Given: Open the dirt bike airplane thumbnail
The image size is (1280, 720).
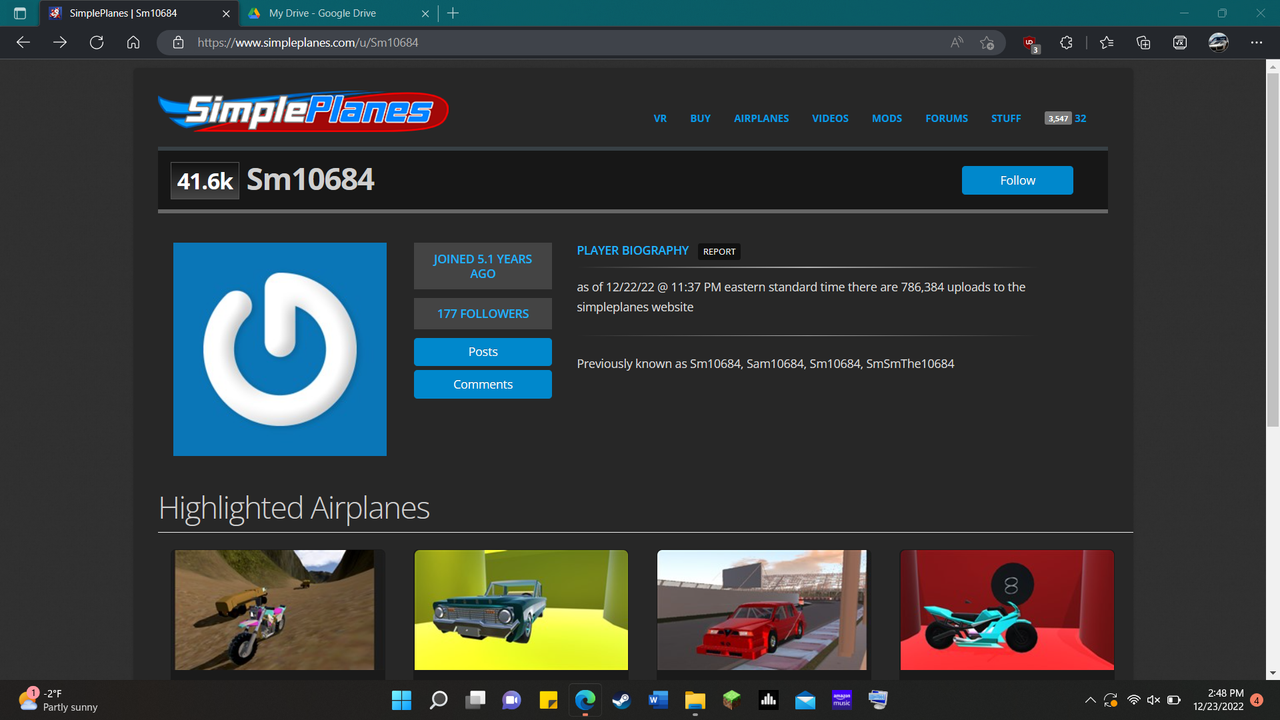Looking at the screenshot, I should [x=274, y=610].
